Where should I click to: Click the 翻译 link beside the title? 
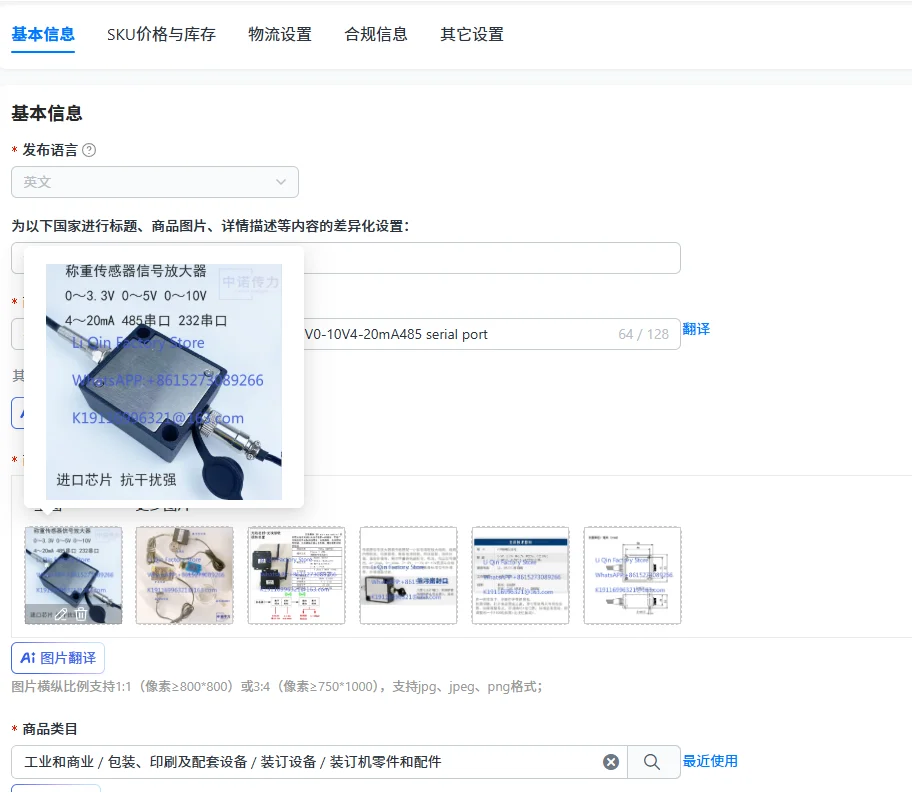coord(696,329)
